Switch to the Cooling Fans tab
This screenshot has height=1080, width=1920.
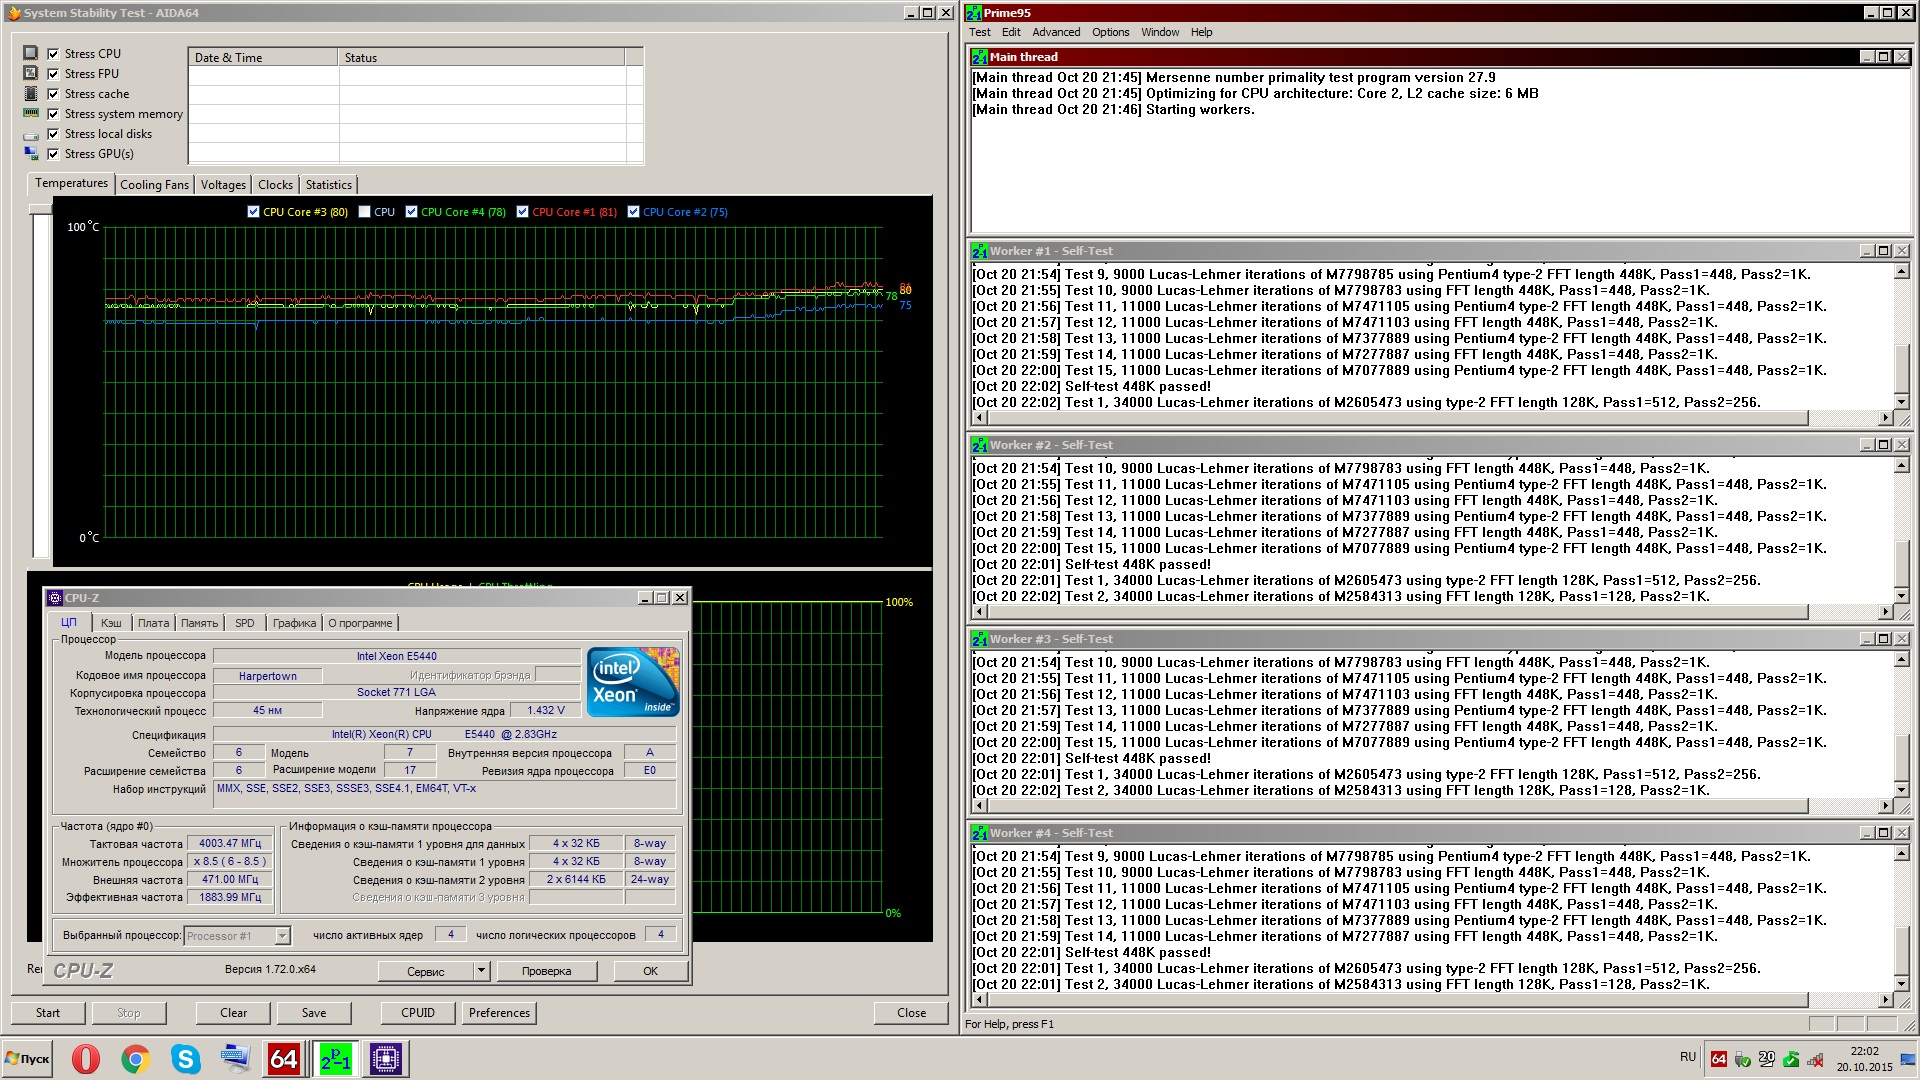[154, 185]
